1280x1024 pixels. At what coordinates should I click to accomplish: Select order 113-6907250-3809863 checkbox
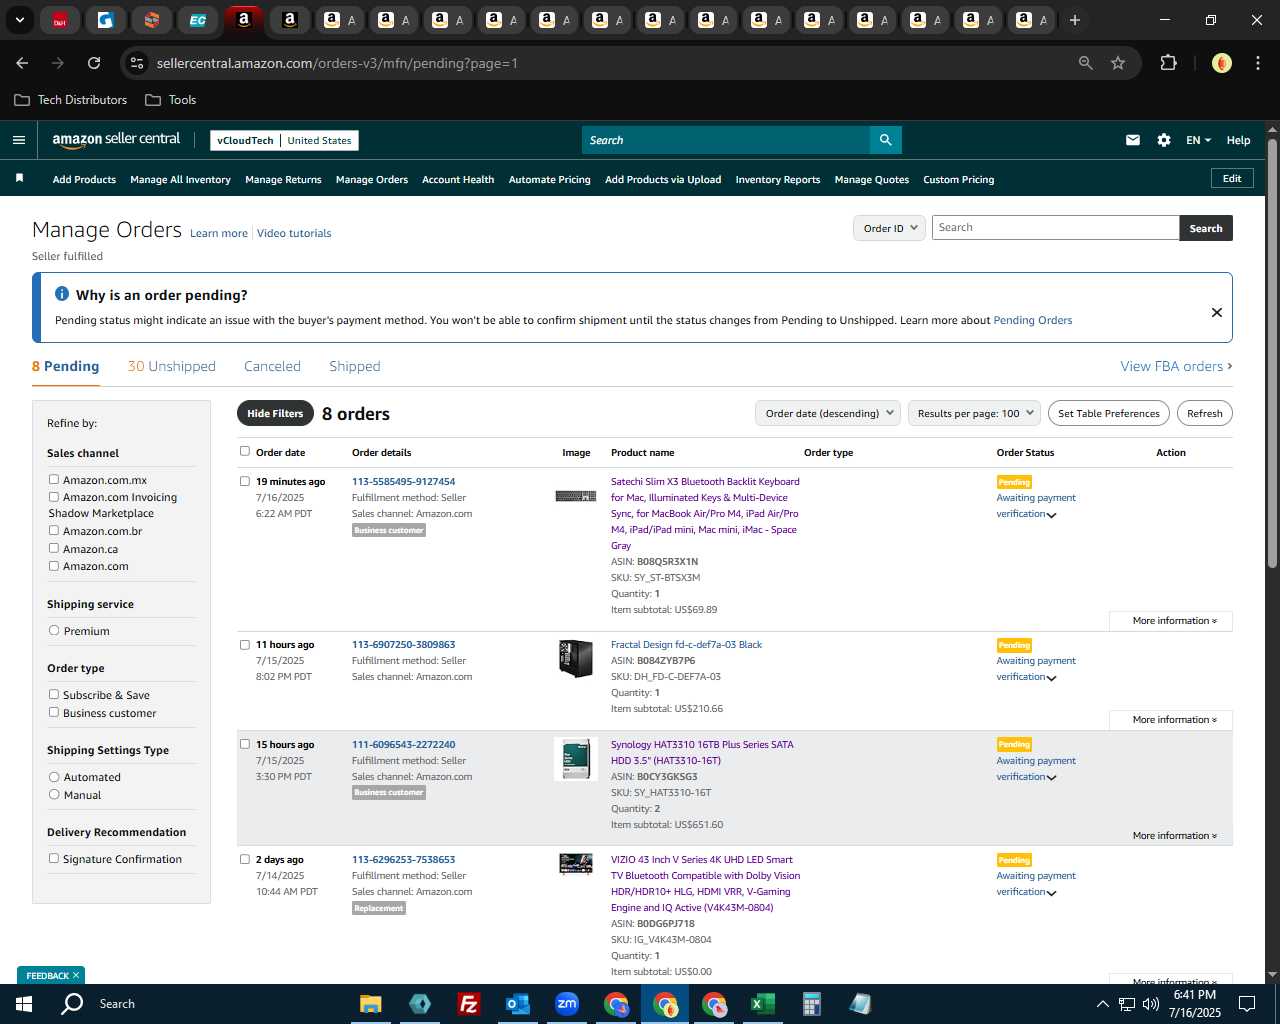245,644
